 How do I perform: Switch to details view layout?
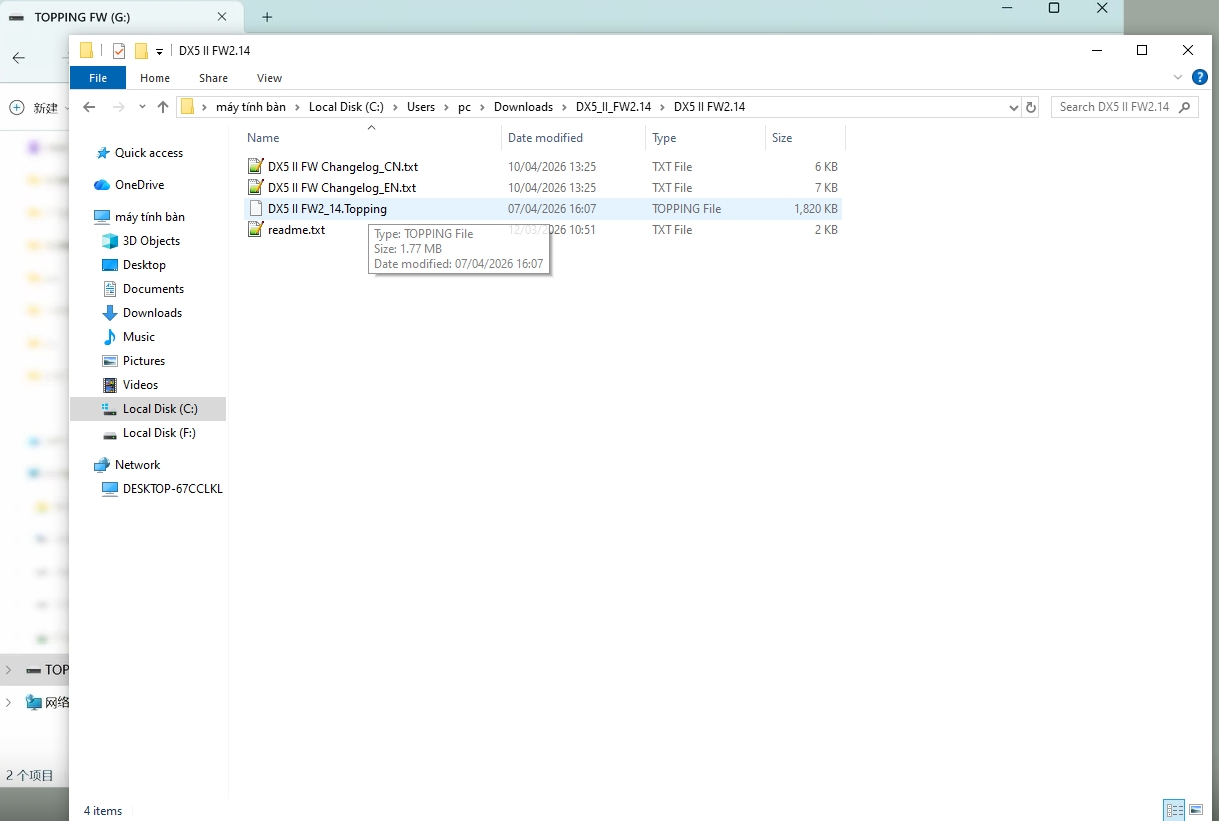tap(1174, 810)
